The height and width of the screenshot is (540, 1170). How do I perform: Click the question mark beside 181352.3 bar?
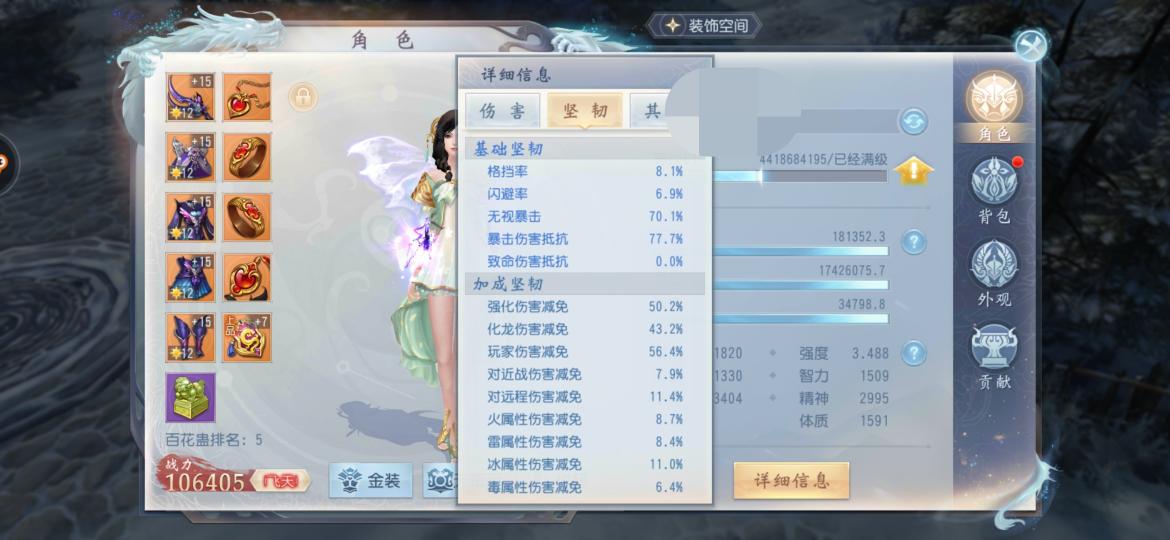click(913, 242)
